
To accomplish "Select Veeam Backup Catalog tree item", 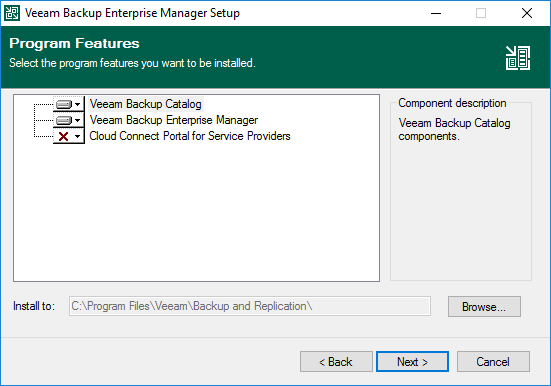I will (145, 104).
